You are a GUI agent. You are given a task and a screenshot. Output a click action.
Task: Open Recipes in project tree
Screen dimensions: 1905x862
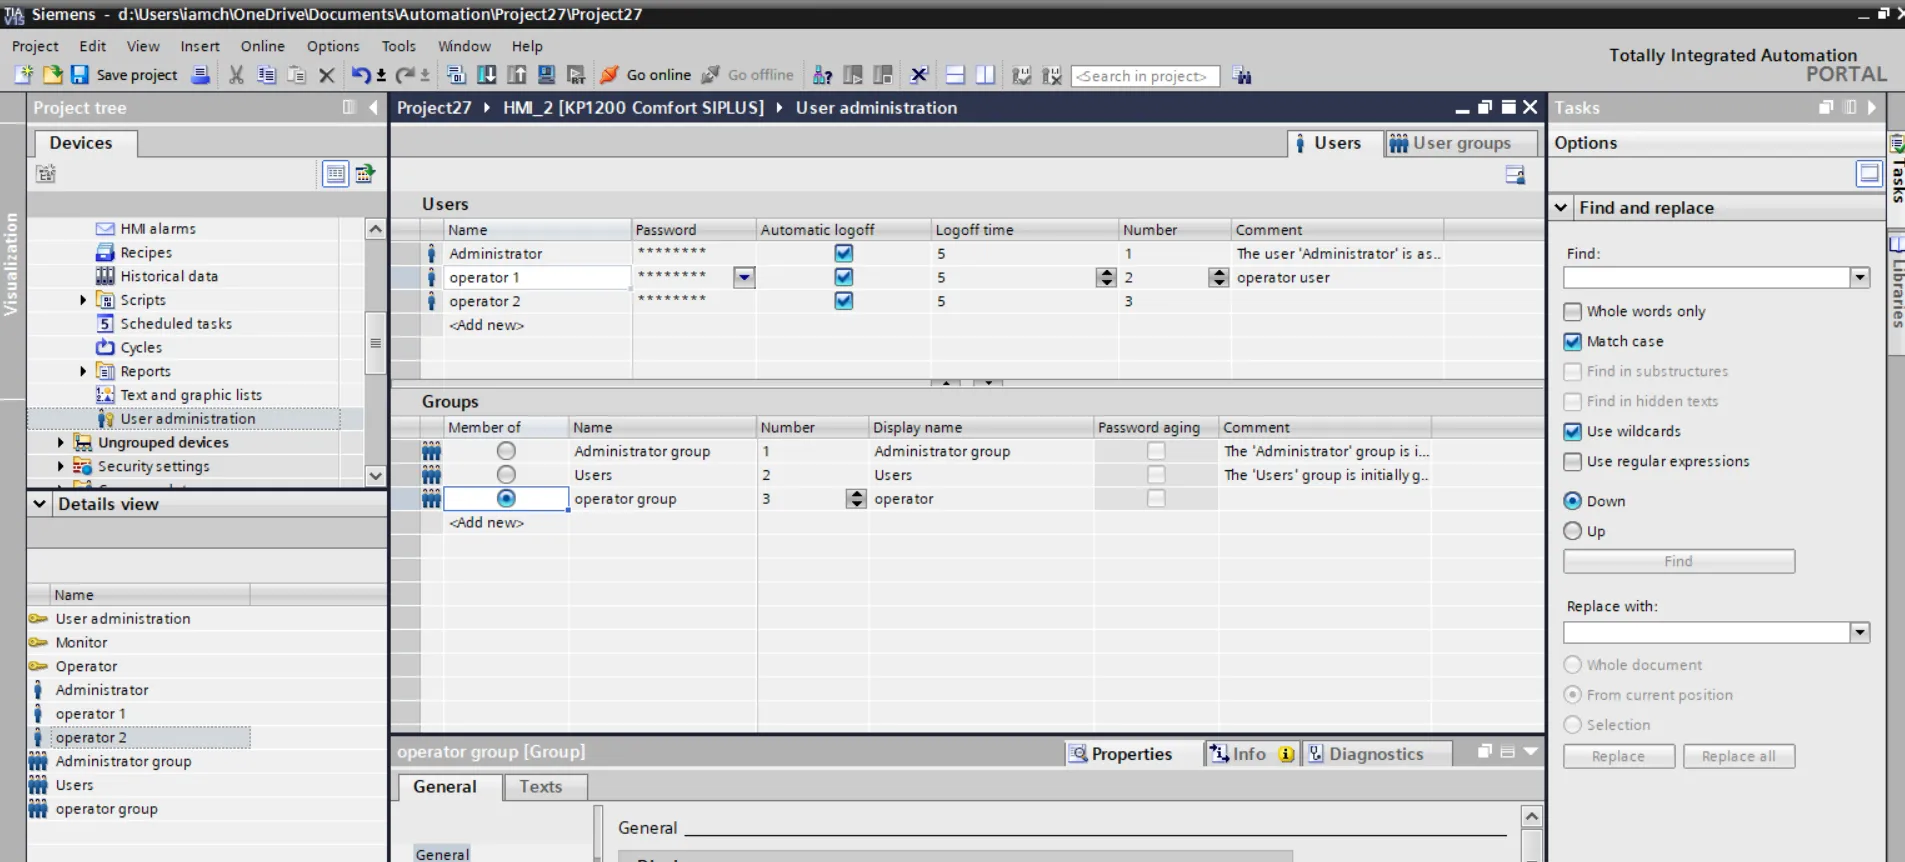point(146,253)
